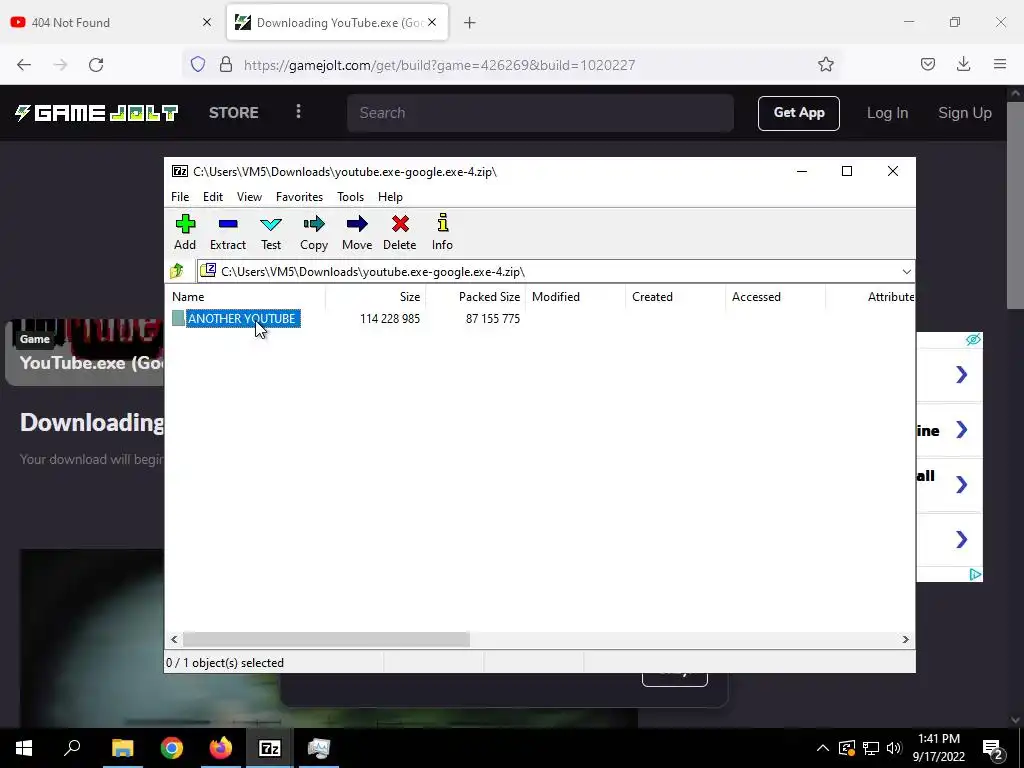
Task: Open the Info toolbar icon
Action: (x=442, y=232)
